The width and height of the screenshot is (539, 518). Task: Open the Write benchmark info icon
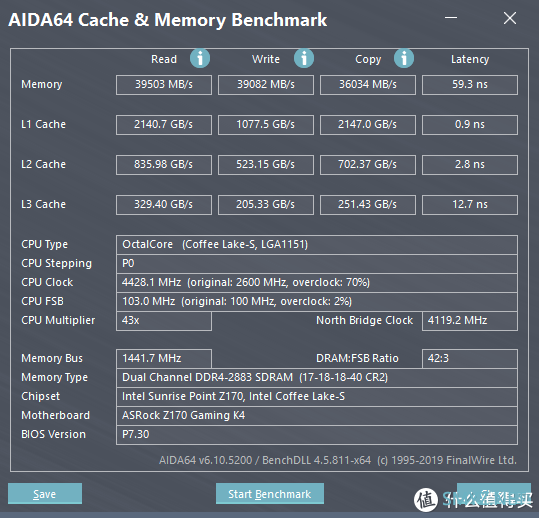[304, 58]
